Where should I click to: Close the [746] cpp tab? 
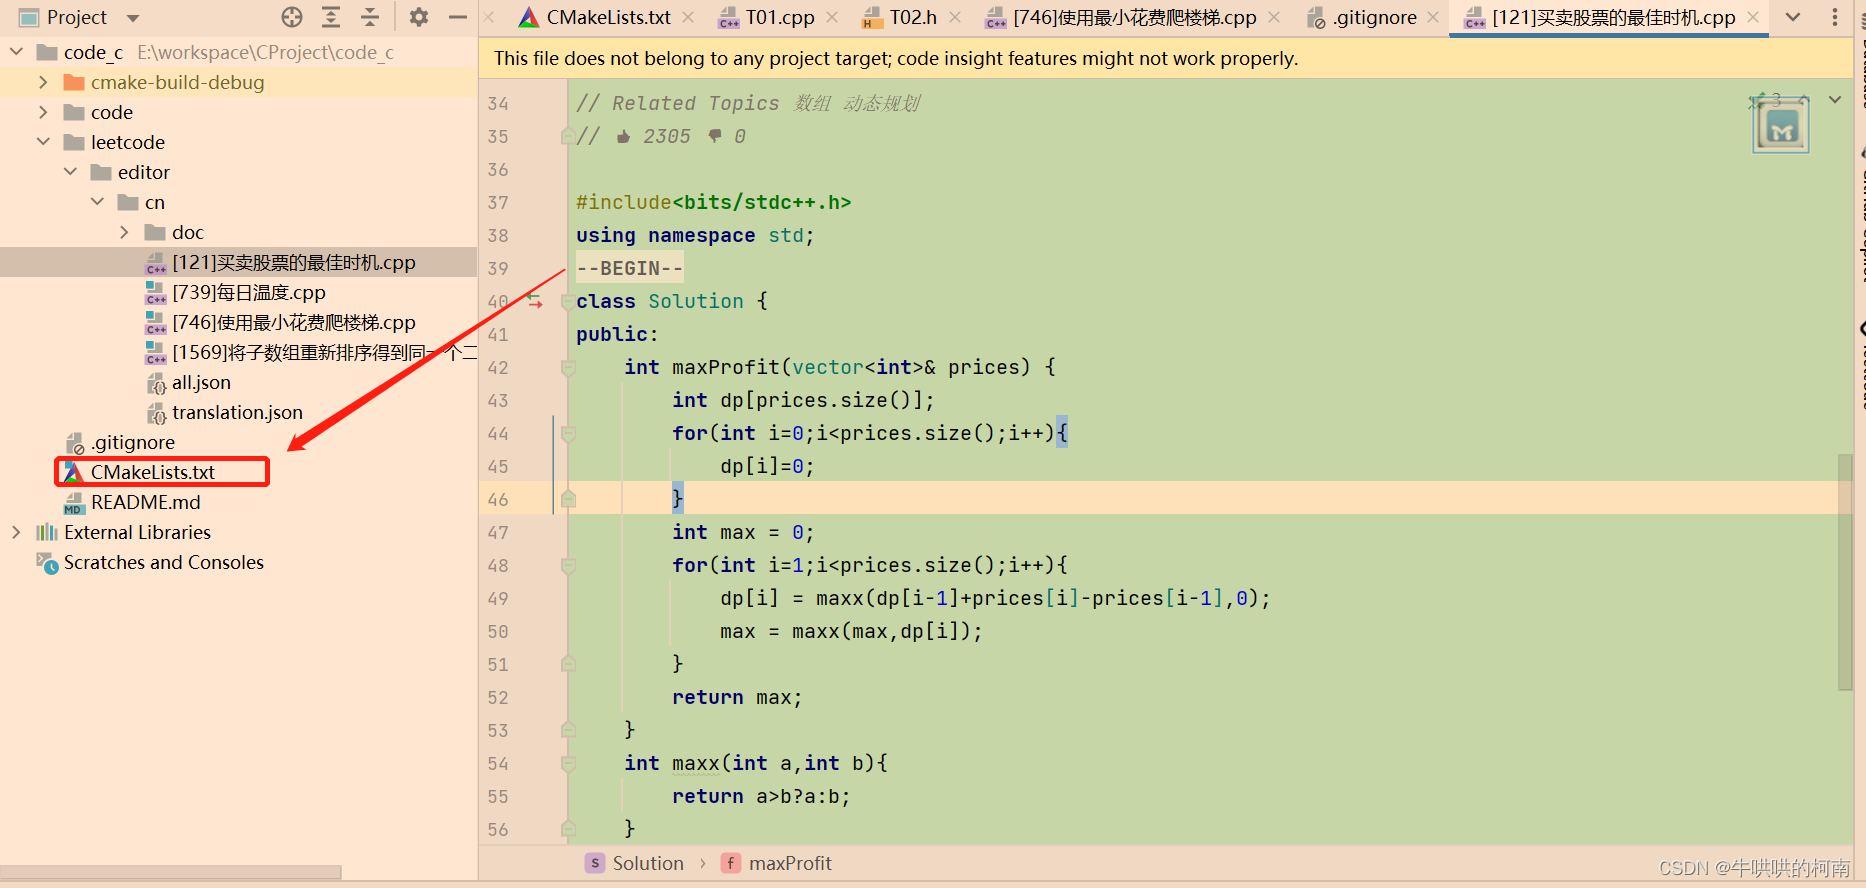point(1274,17)
